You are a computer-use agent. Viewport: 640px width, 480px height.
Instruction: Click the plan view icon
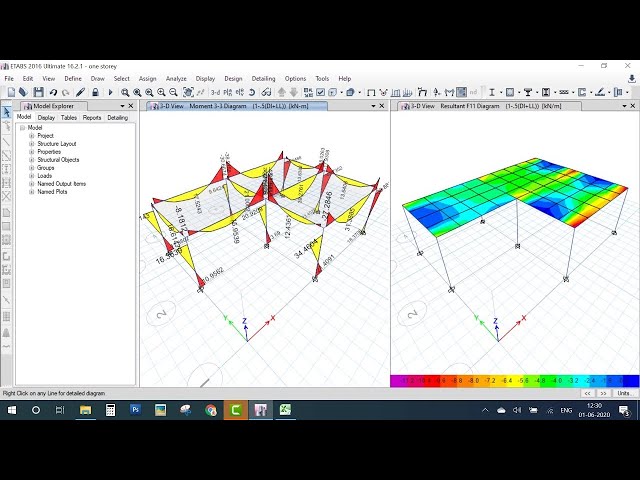[x=228, y=93]
